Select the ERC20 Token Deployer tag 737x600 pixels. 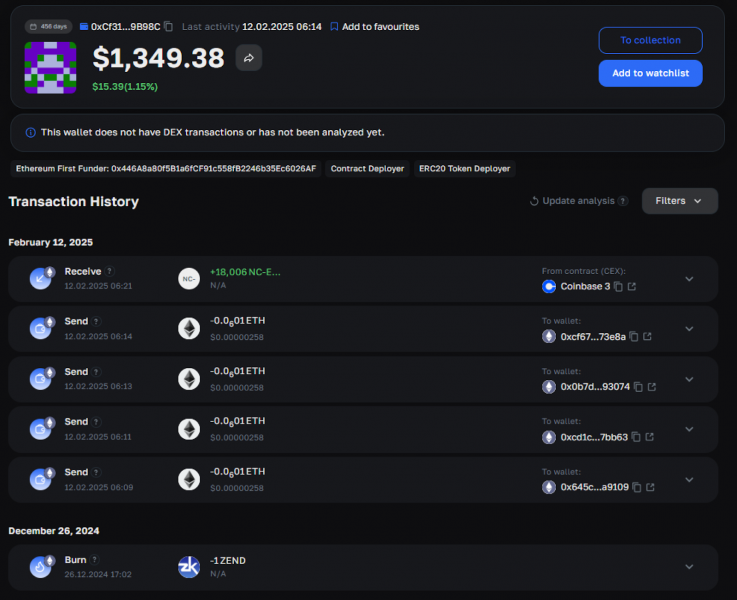[464, 169]
